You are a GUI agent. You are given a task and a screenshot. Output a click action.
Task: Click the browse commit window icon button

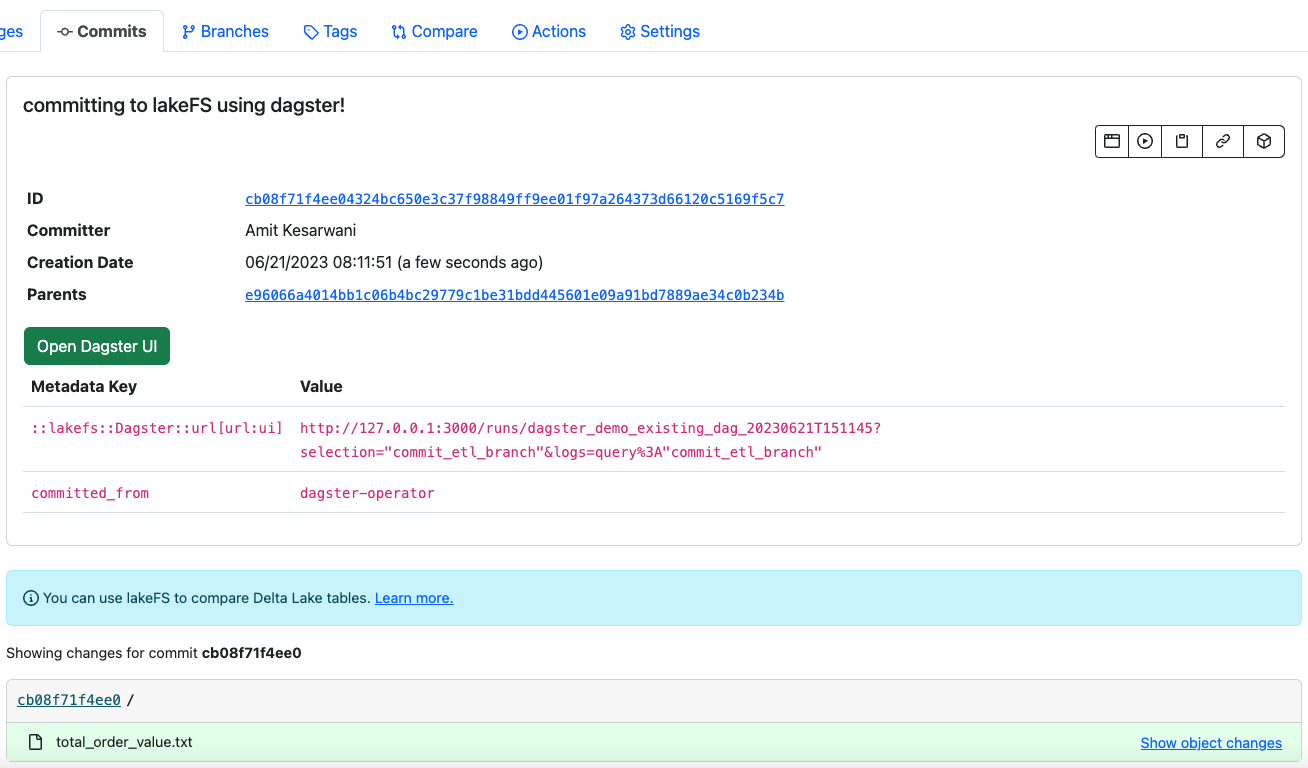[1112, 141]
